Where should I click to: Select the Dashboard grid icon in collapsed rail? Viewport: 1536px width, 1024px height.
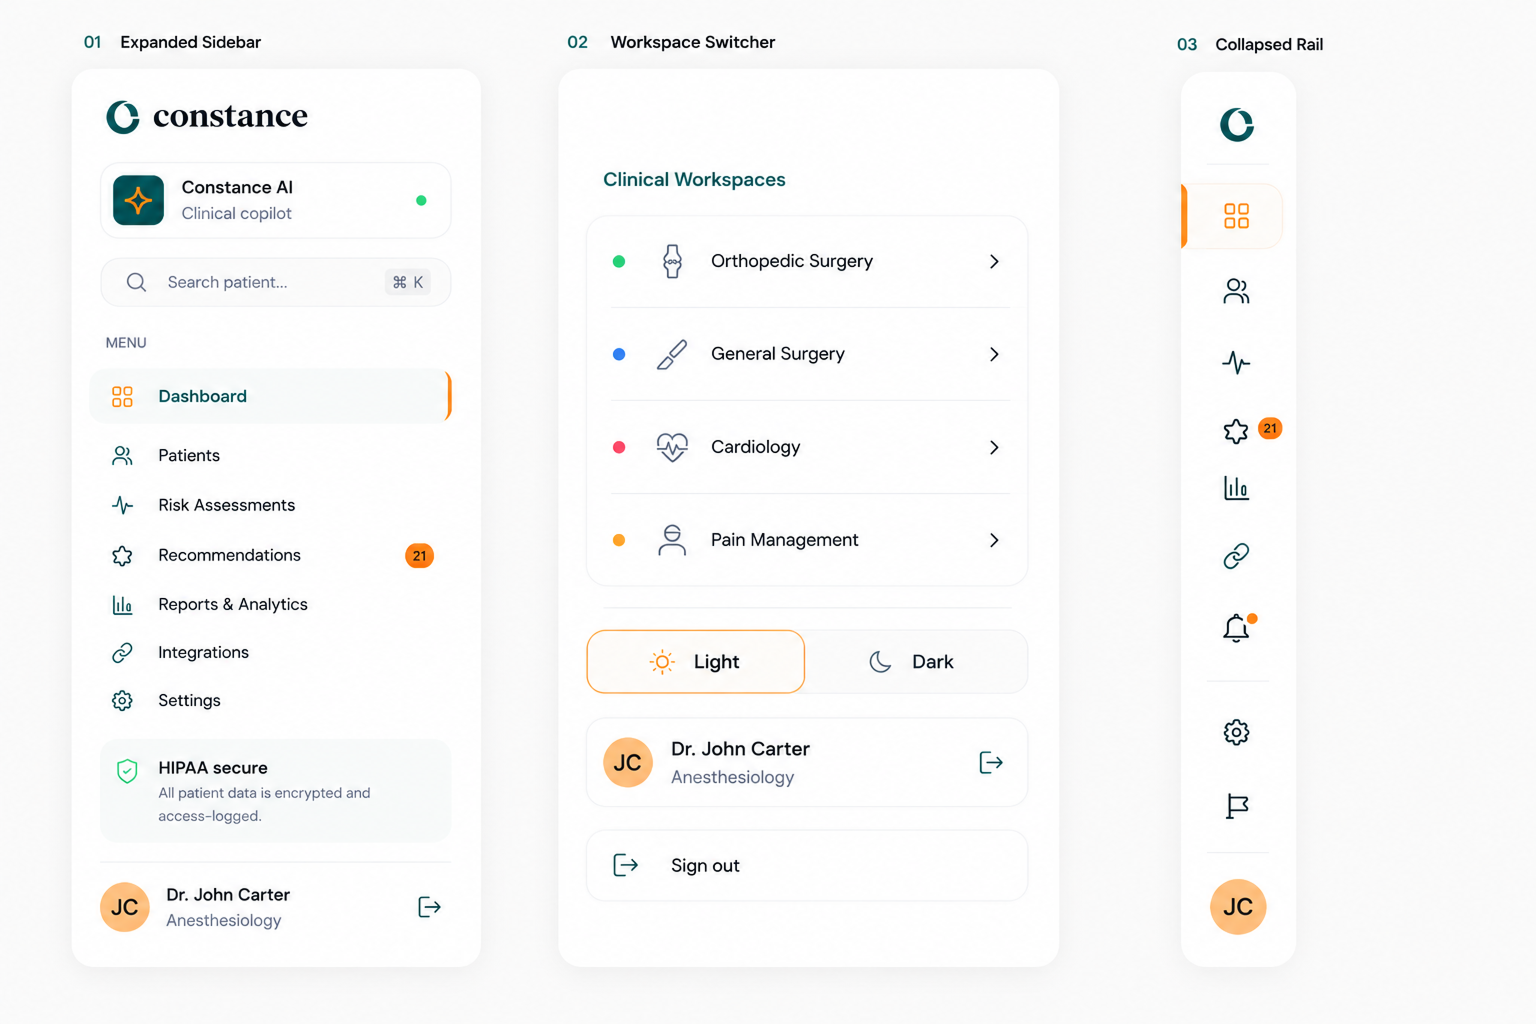coord(1237,216)
